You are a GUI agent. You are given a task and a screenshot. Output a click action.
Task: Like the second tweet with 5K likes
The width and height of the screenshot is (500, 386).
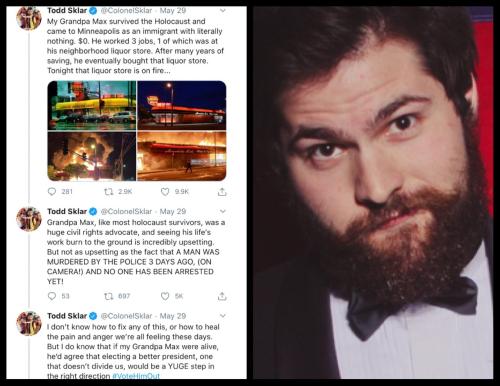[165, 296]
